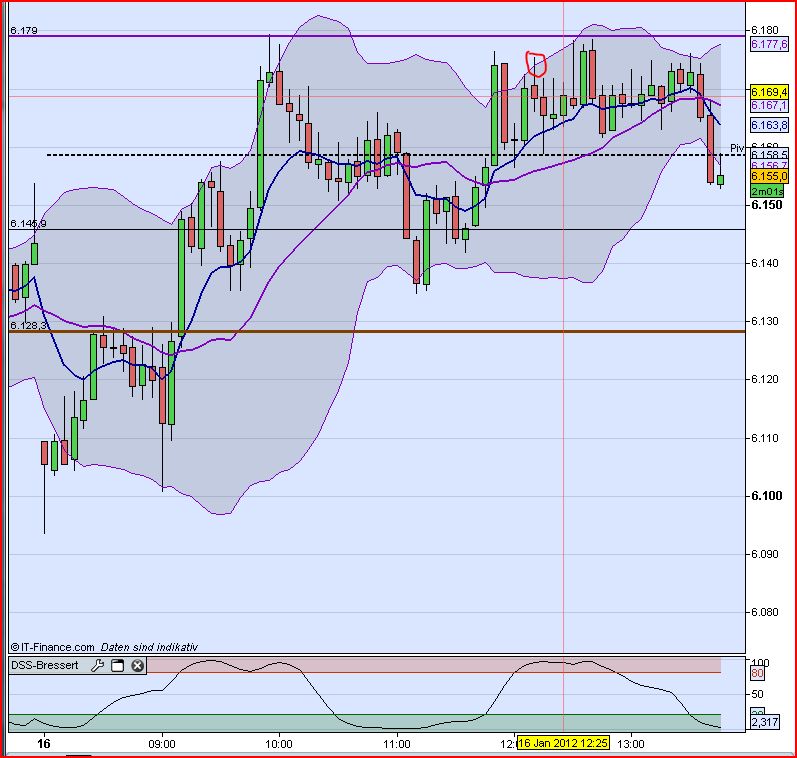
Task: Open DSS-Bressert indicator settings wrench
Action: [97, 665]
